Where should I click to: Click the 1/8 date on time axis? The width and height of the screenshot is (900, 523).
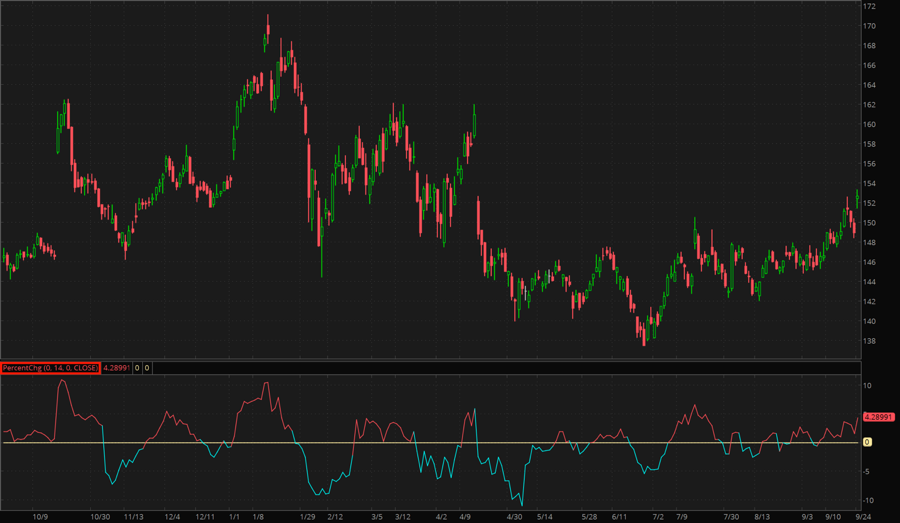click(x=258, y=516)
